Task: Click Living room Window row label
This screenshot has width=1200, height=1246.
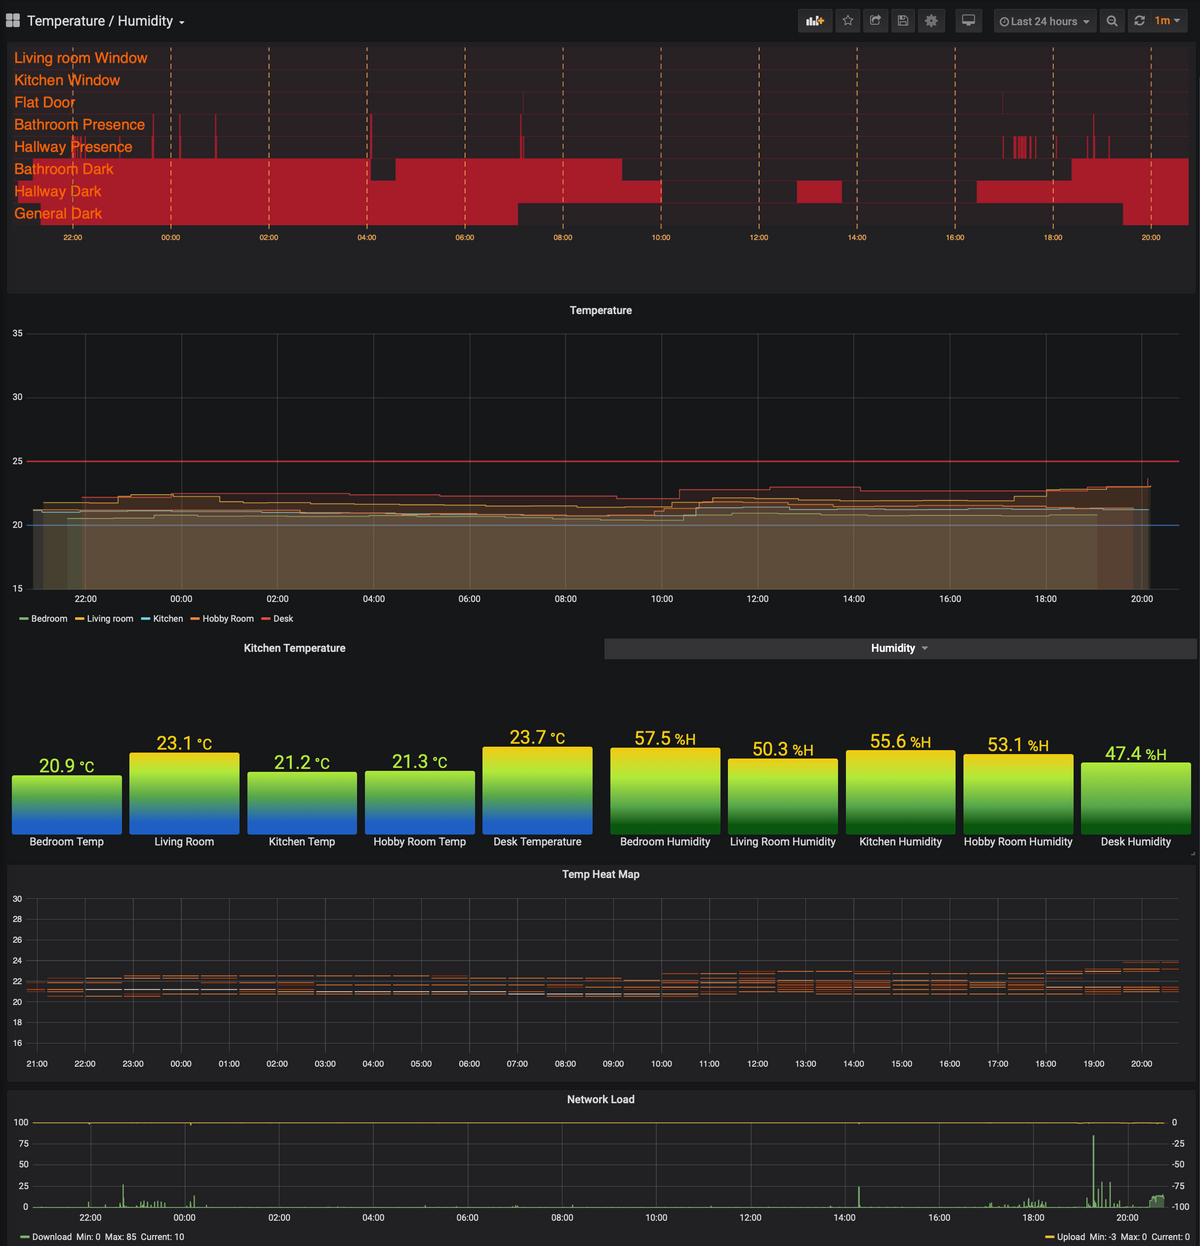Action: click(81, 58)
